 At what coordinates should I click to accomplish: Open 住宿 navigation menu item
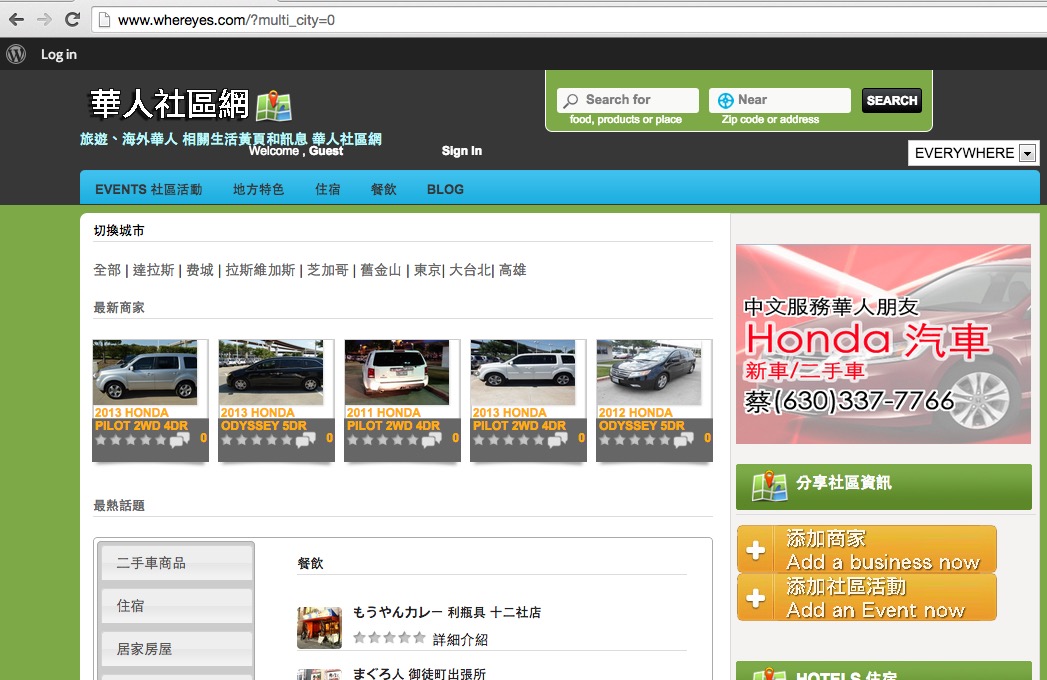(x=328, y=190)
